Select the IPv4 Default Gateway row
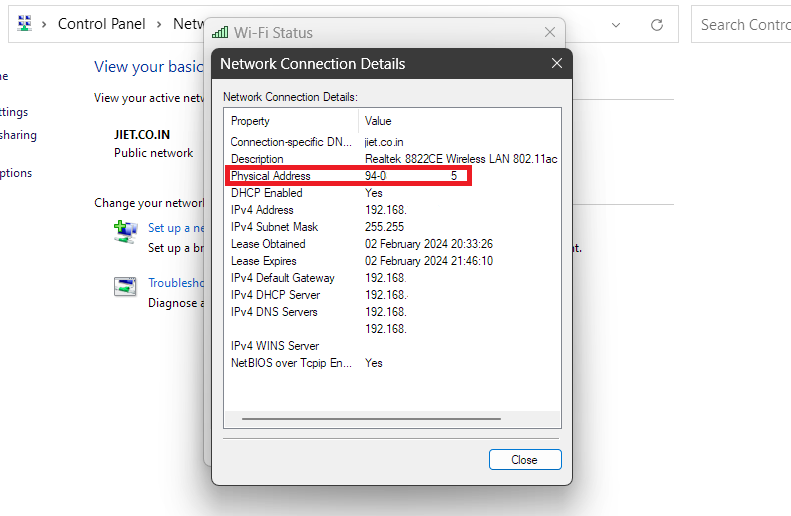 point(283,278)
